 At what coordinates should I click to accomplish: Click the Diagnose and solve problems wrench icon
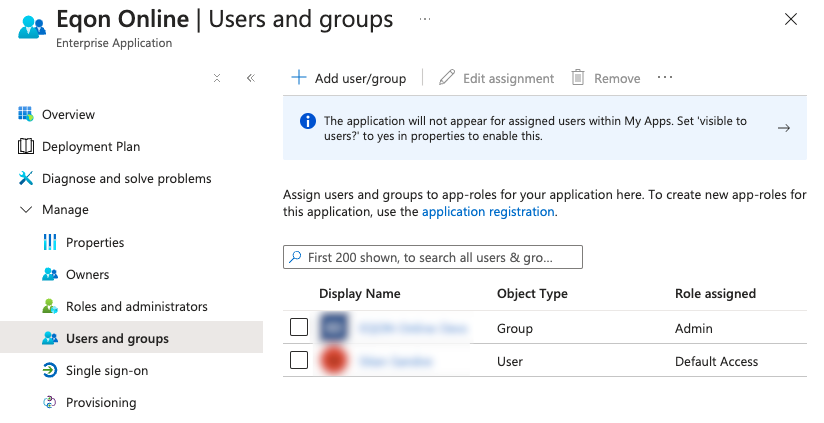tap(25, 178)
